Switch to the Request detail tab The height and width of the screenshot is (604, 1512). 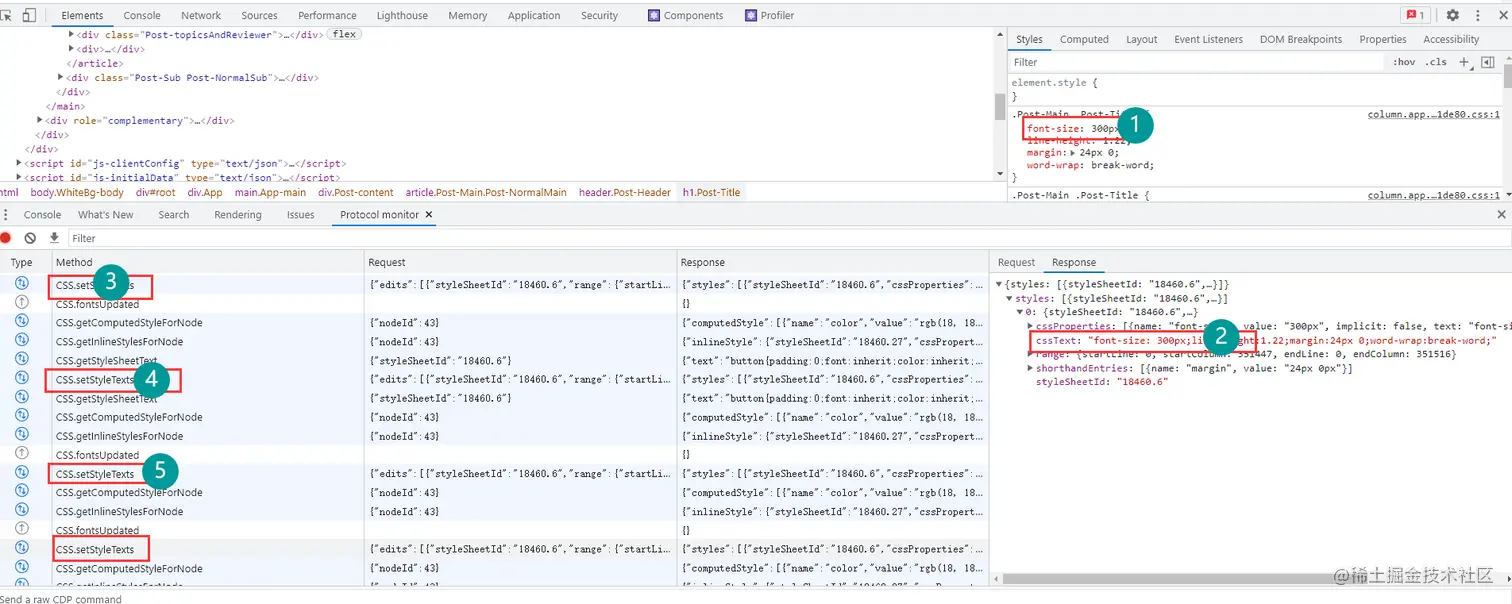[x=1016, y=262]
